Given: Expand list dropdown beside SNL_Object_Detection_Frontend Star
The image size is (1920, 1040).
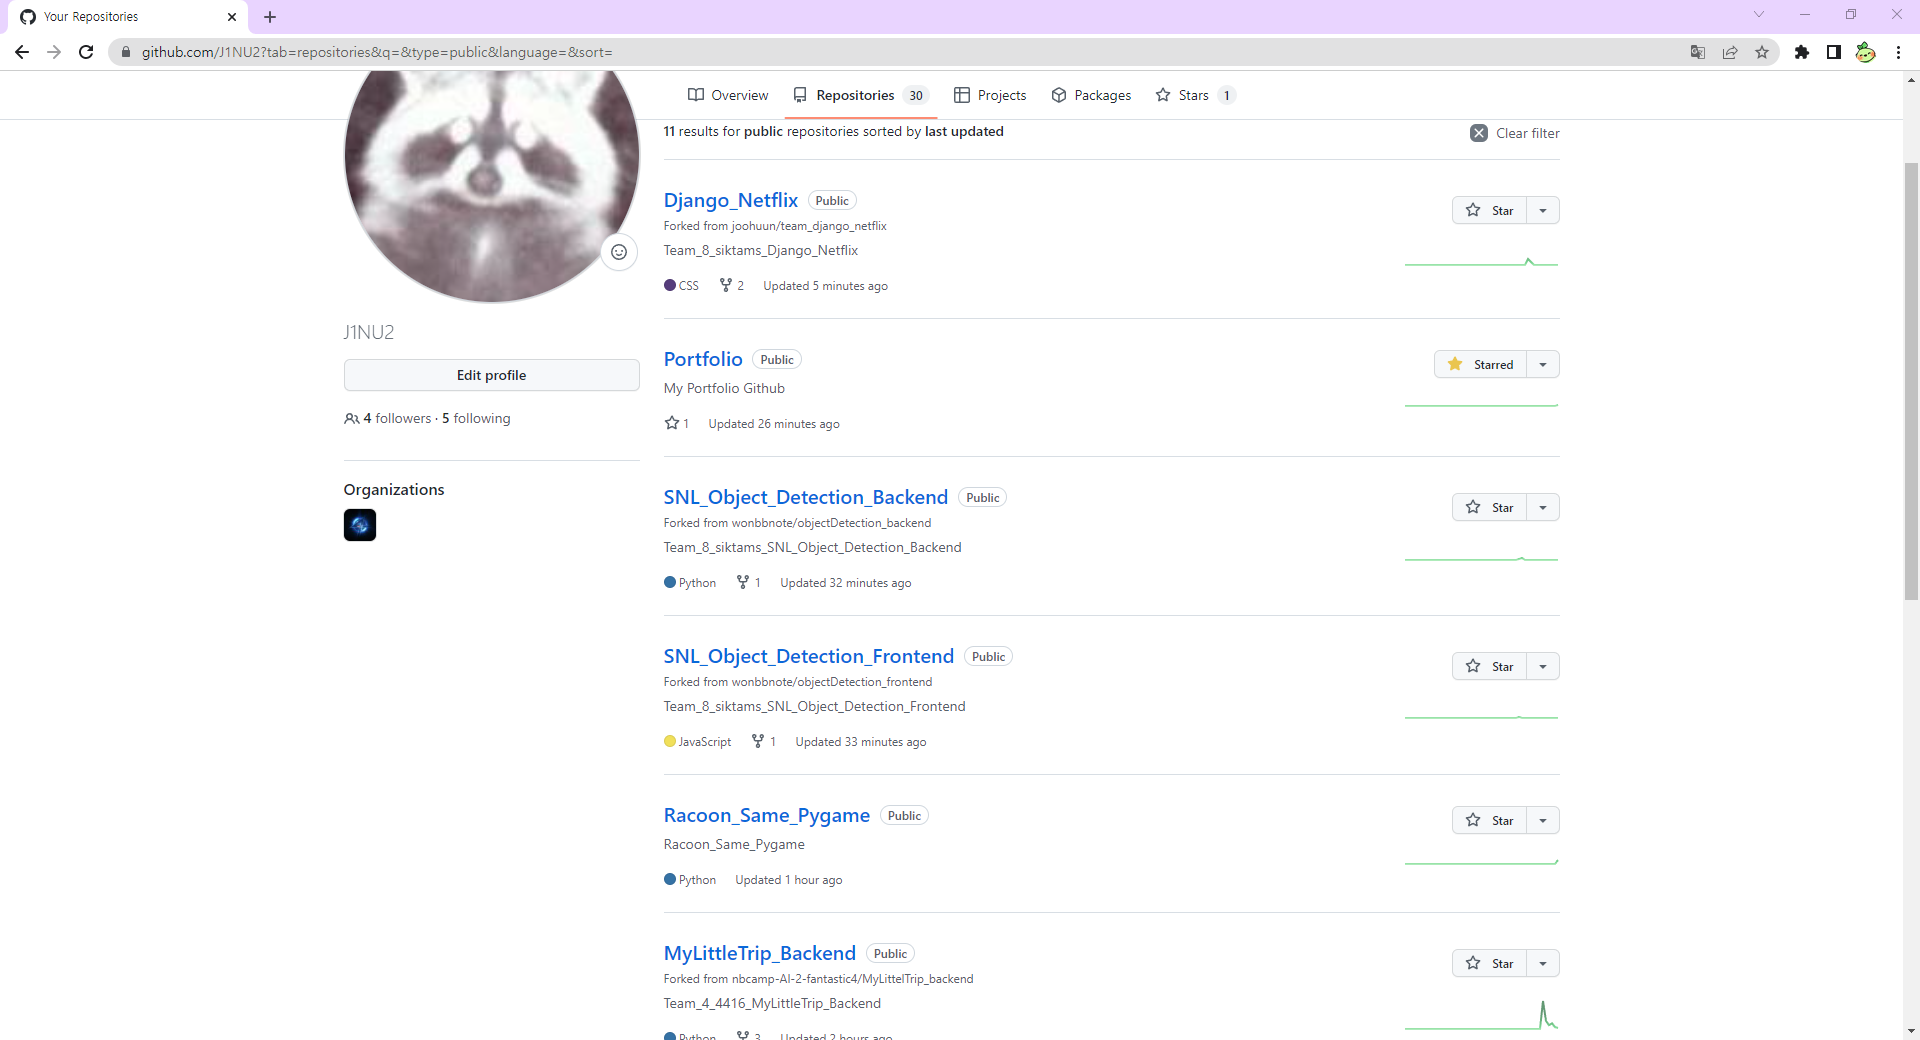Looking at the screenshot, I should coord(1543,666).
